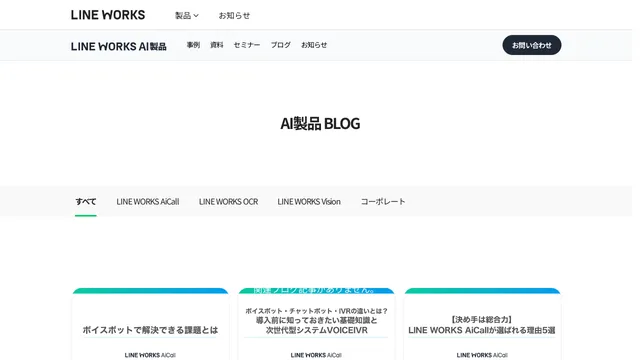Screen dimensions: 640x360
Task: Select the すべて tab
Action: coord(86,202)
